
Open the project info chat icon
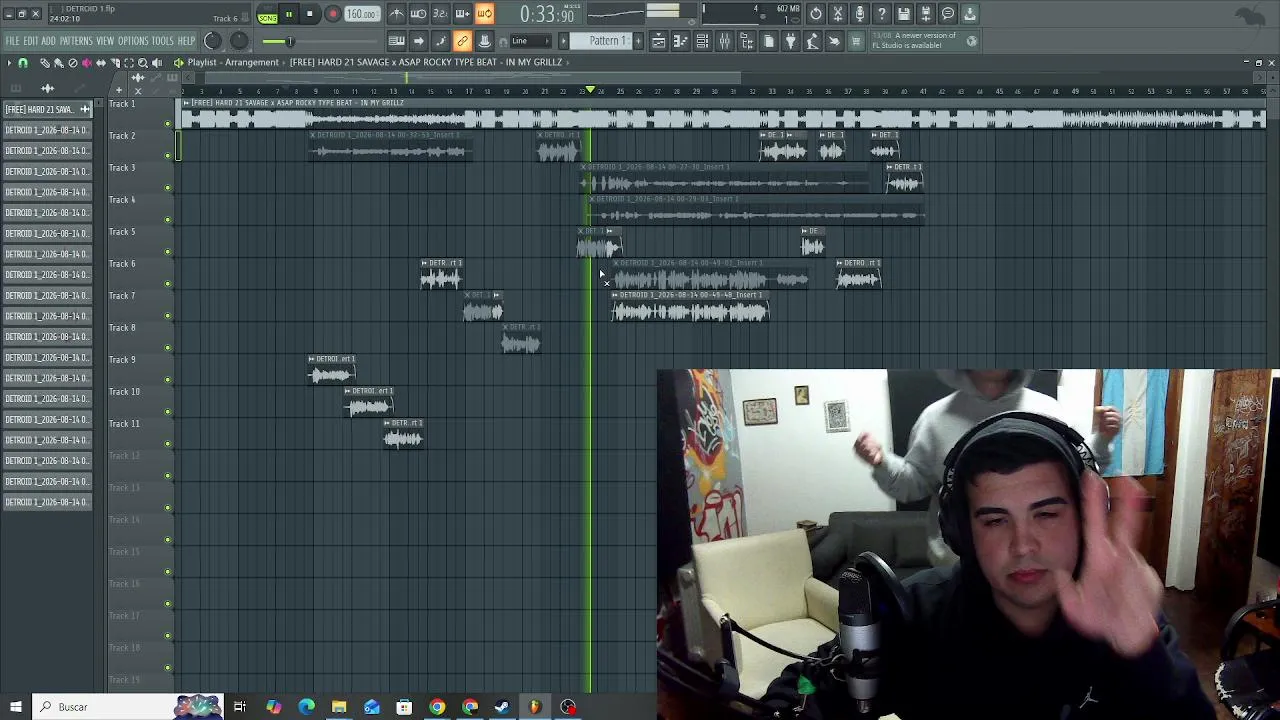point(948,14)
